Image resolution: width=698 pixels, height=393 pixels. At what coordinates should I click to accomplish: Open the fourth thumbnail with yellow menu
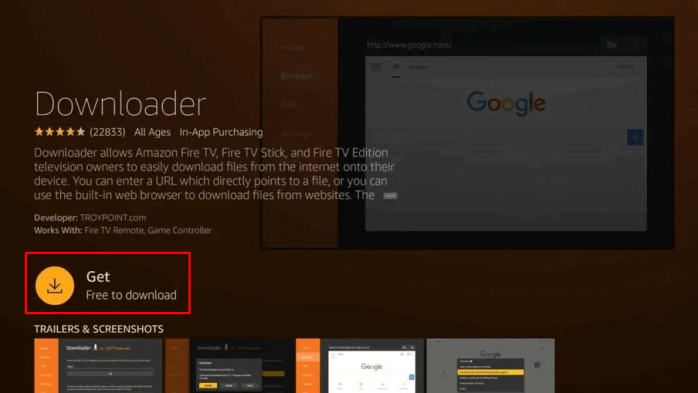point(491,366)
